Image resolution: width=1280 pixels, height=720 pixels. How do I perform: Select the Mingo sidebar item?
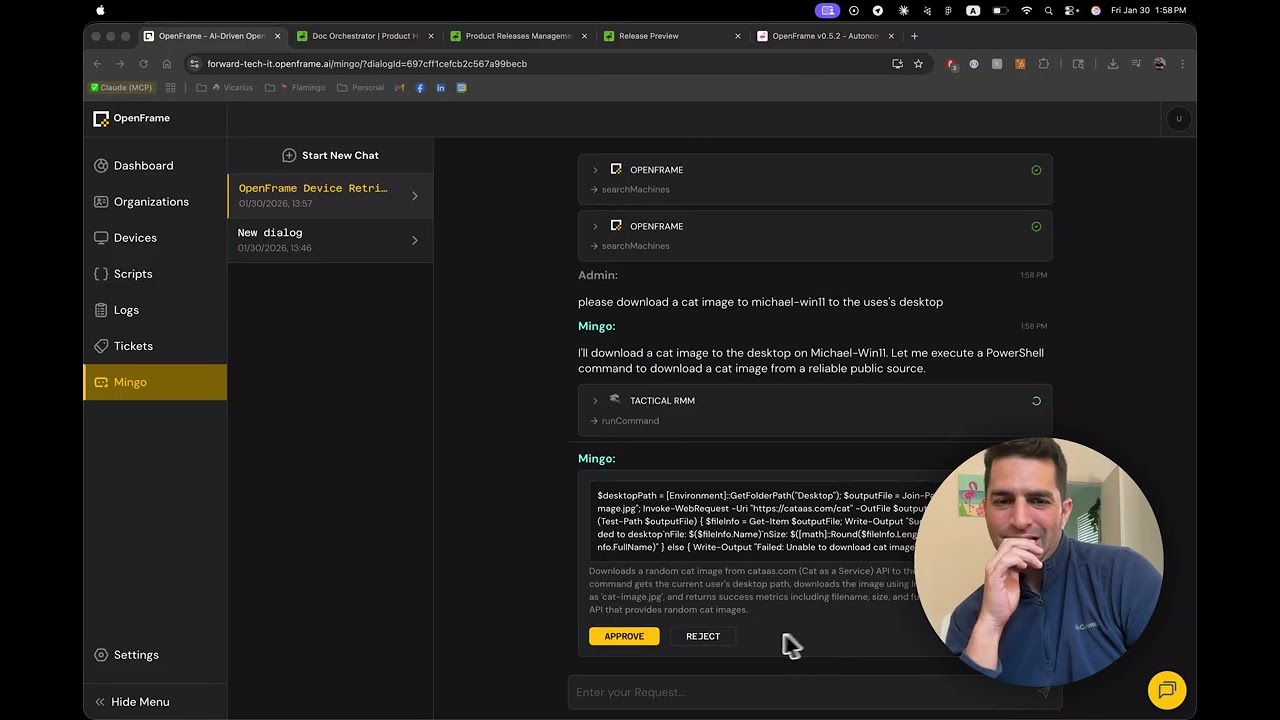click(x=155, y=382)
